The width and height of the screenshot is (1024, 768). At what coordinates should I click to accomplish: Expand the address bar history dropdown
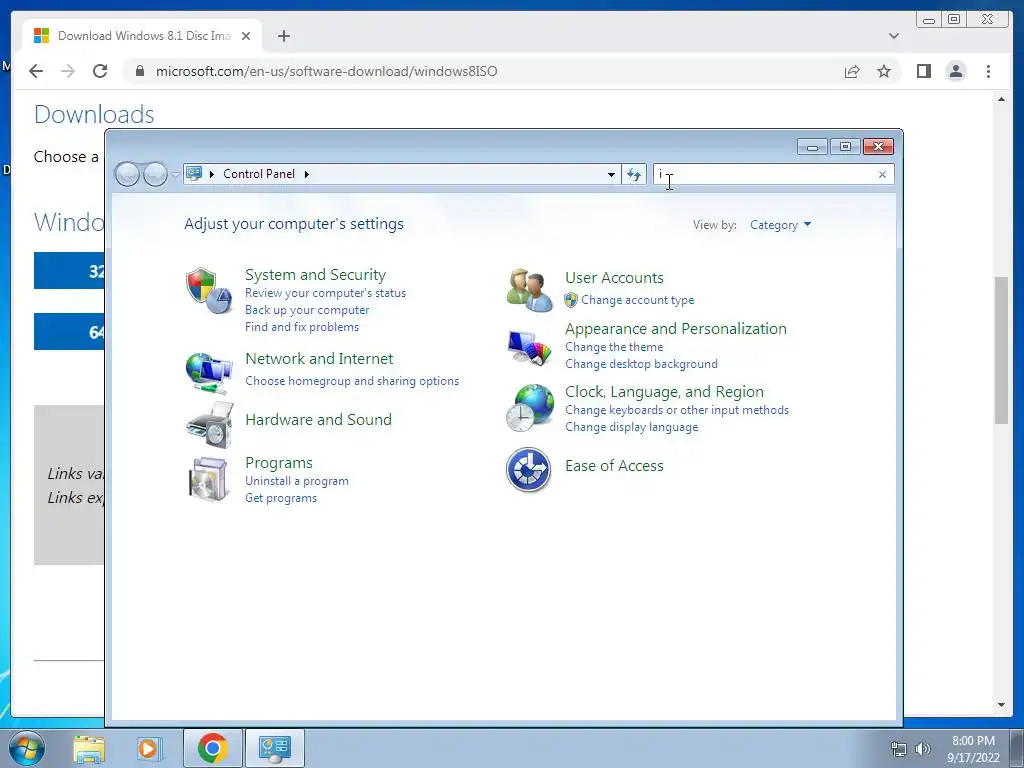tap(611, 174)
